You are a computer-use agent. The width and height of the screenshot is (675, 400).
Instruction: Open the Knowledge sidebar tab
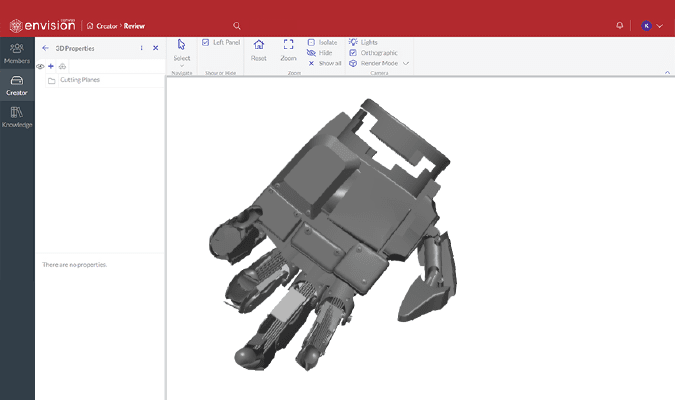point(17,117)
